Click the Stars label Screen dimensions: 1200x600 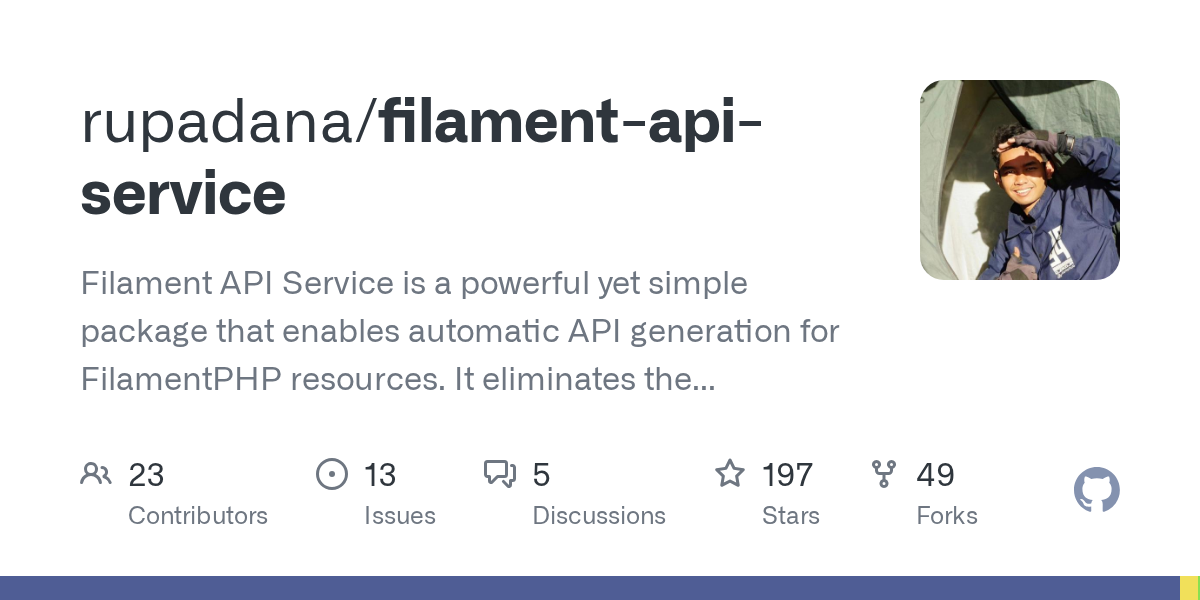(791, 516)
